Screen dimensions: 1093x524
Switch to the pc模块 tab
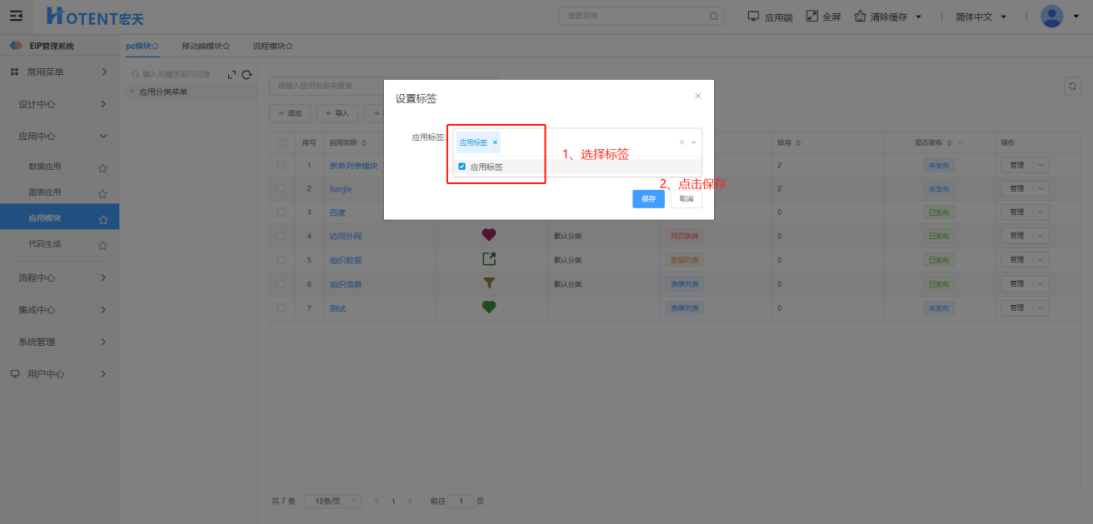coord(142,46)
